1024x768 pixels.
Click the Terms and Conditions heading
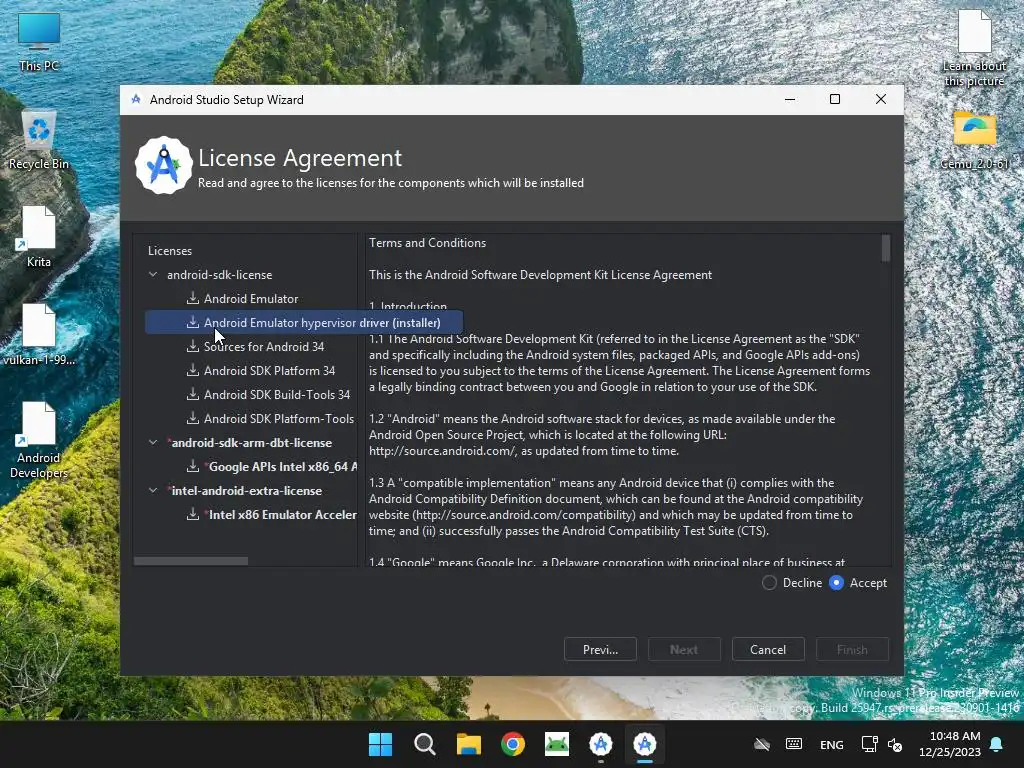click(x=427, y=243)
